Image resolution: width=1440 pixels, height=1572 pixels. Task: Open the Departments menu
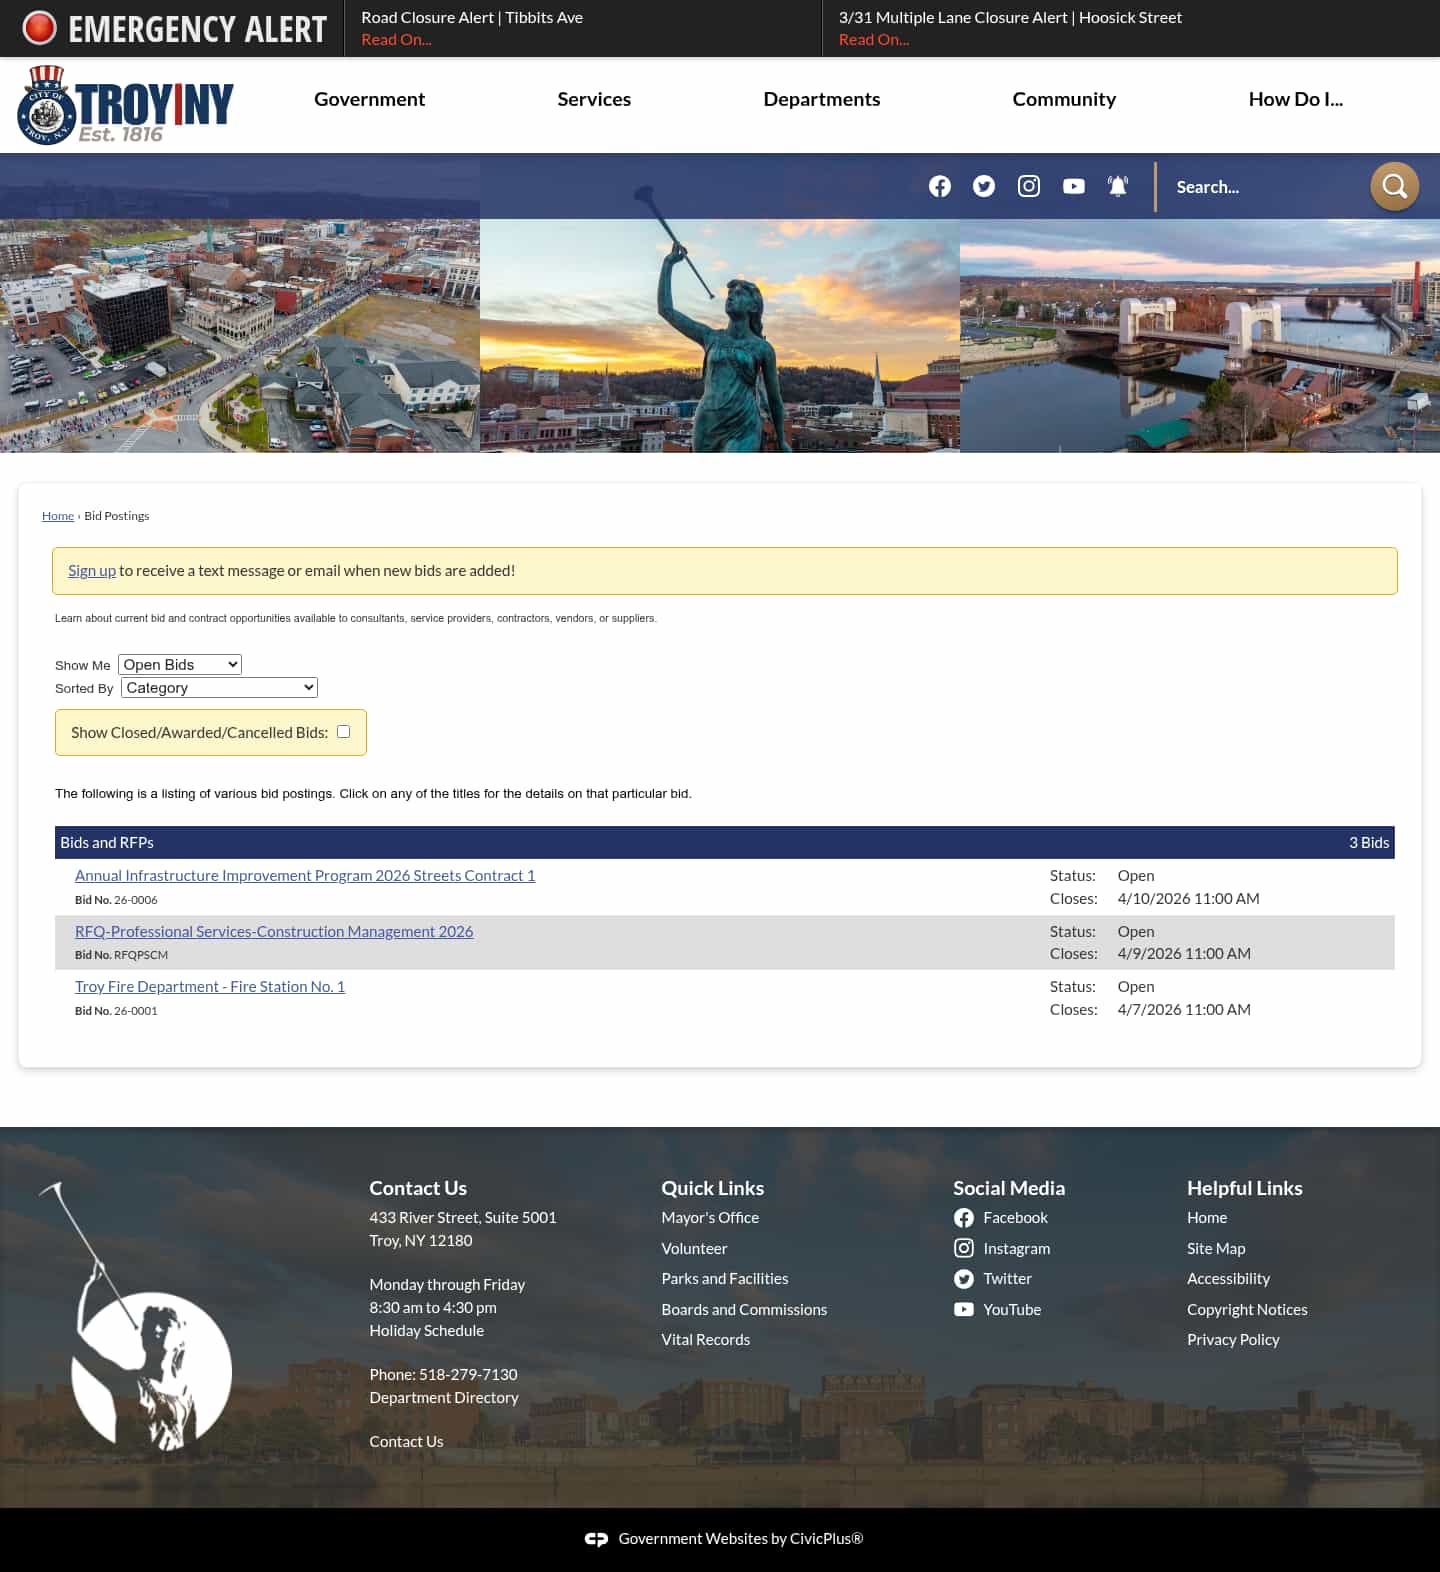point(822,99)
